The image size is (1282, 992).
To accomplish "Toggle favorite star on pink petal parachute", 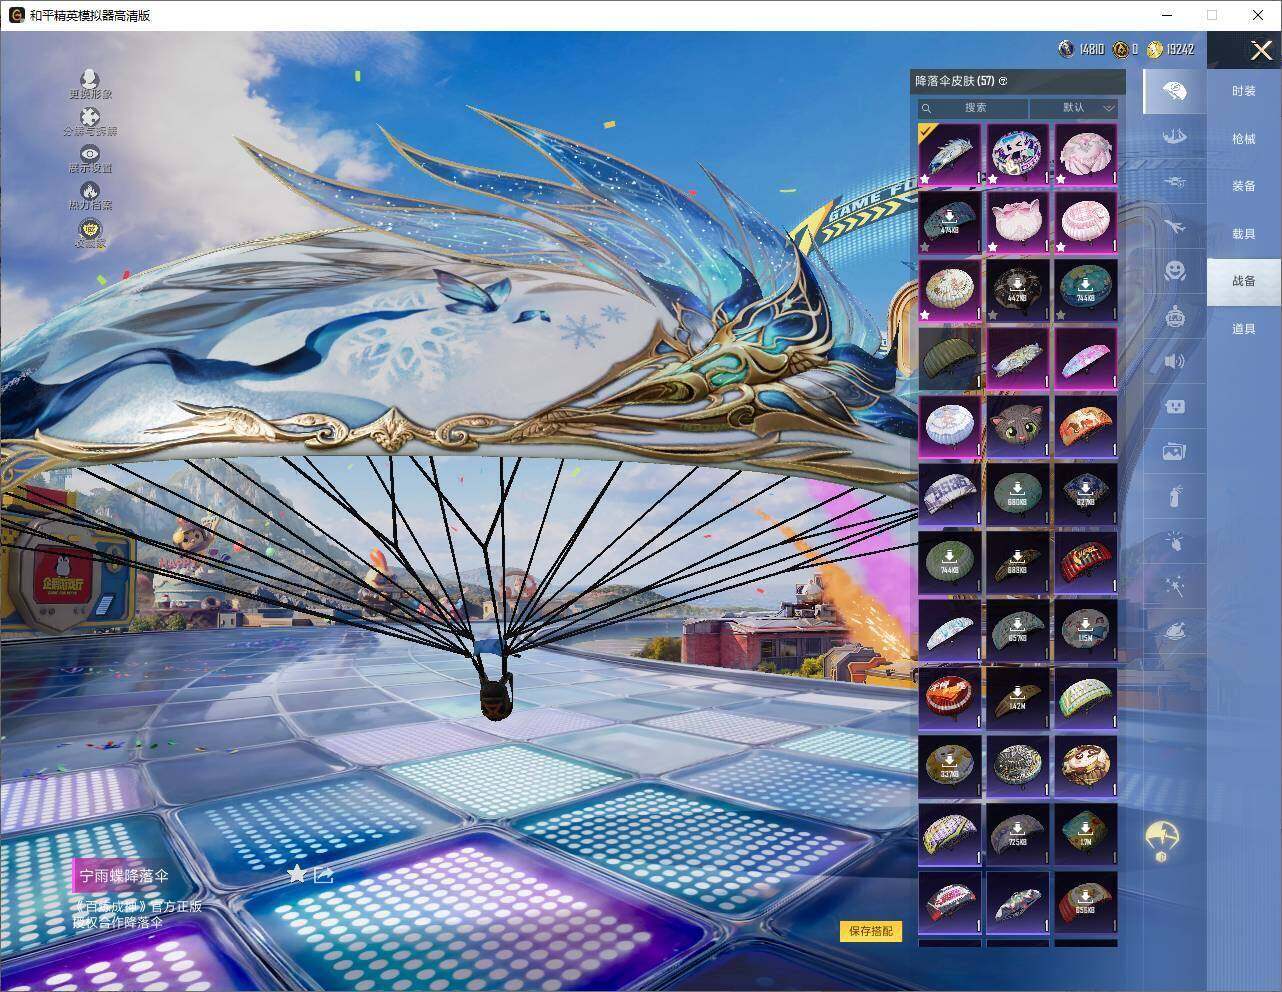I will pos(1062,178).
